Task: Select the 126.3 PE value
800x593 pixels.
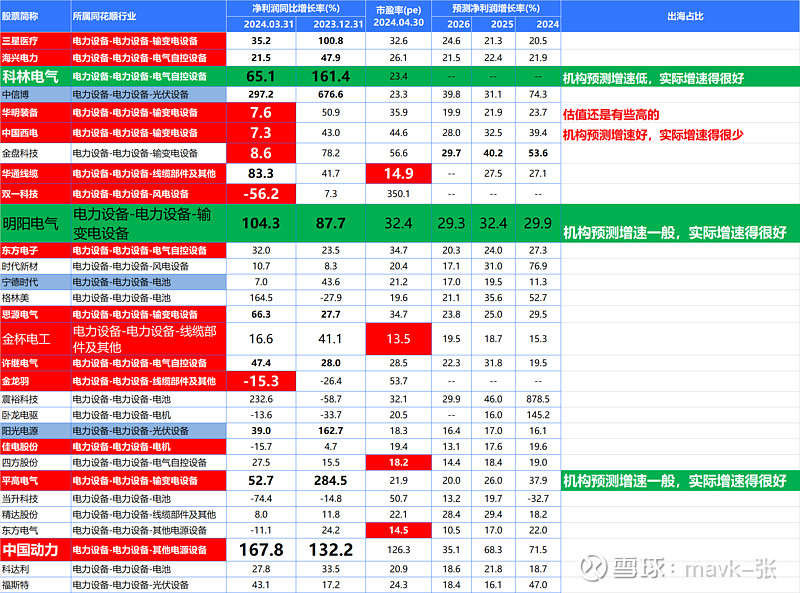Action: click(398, 550)
